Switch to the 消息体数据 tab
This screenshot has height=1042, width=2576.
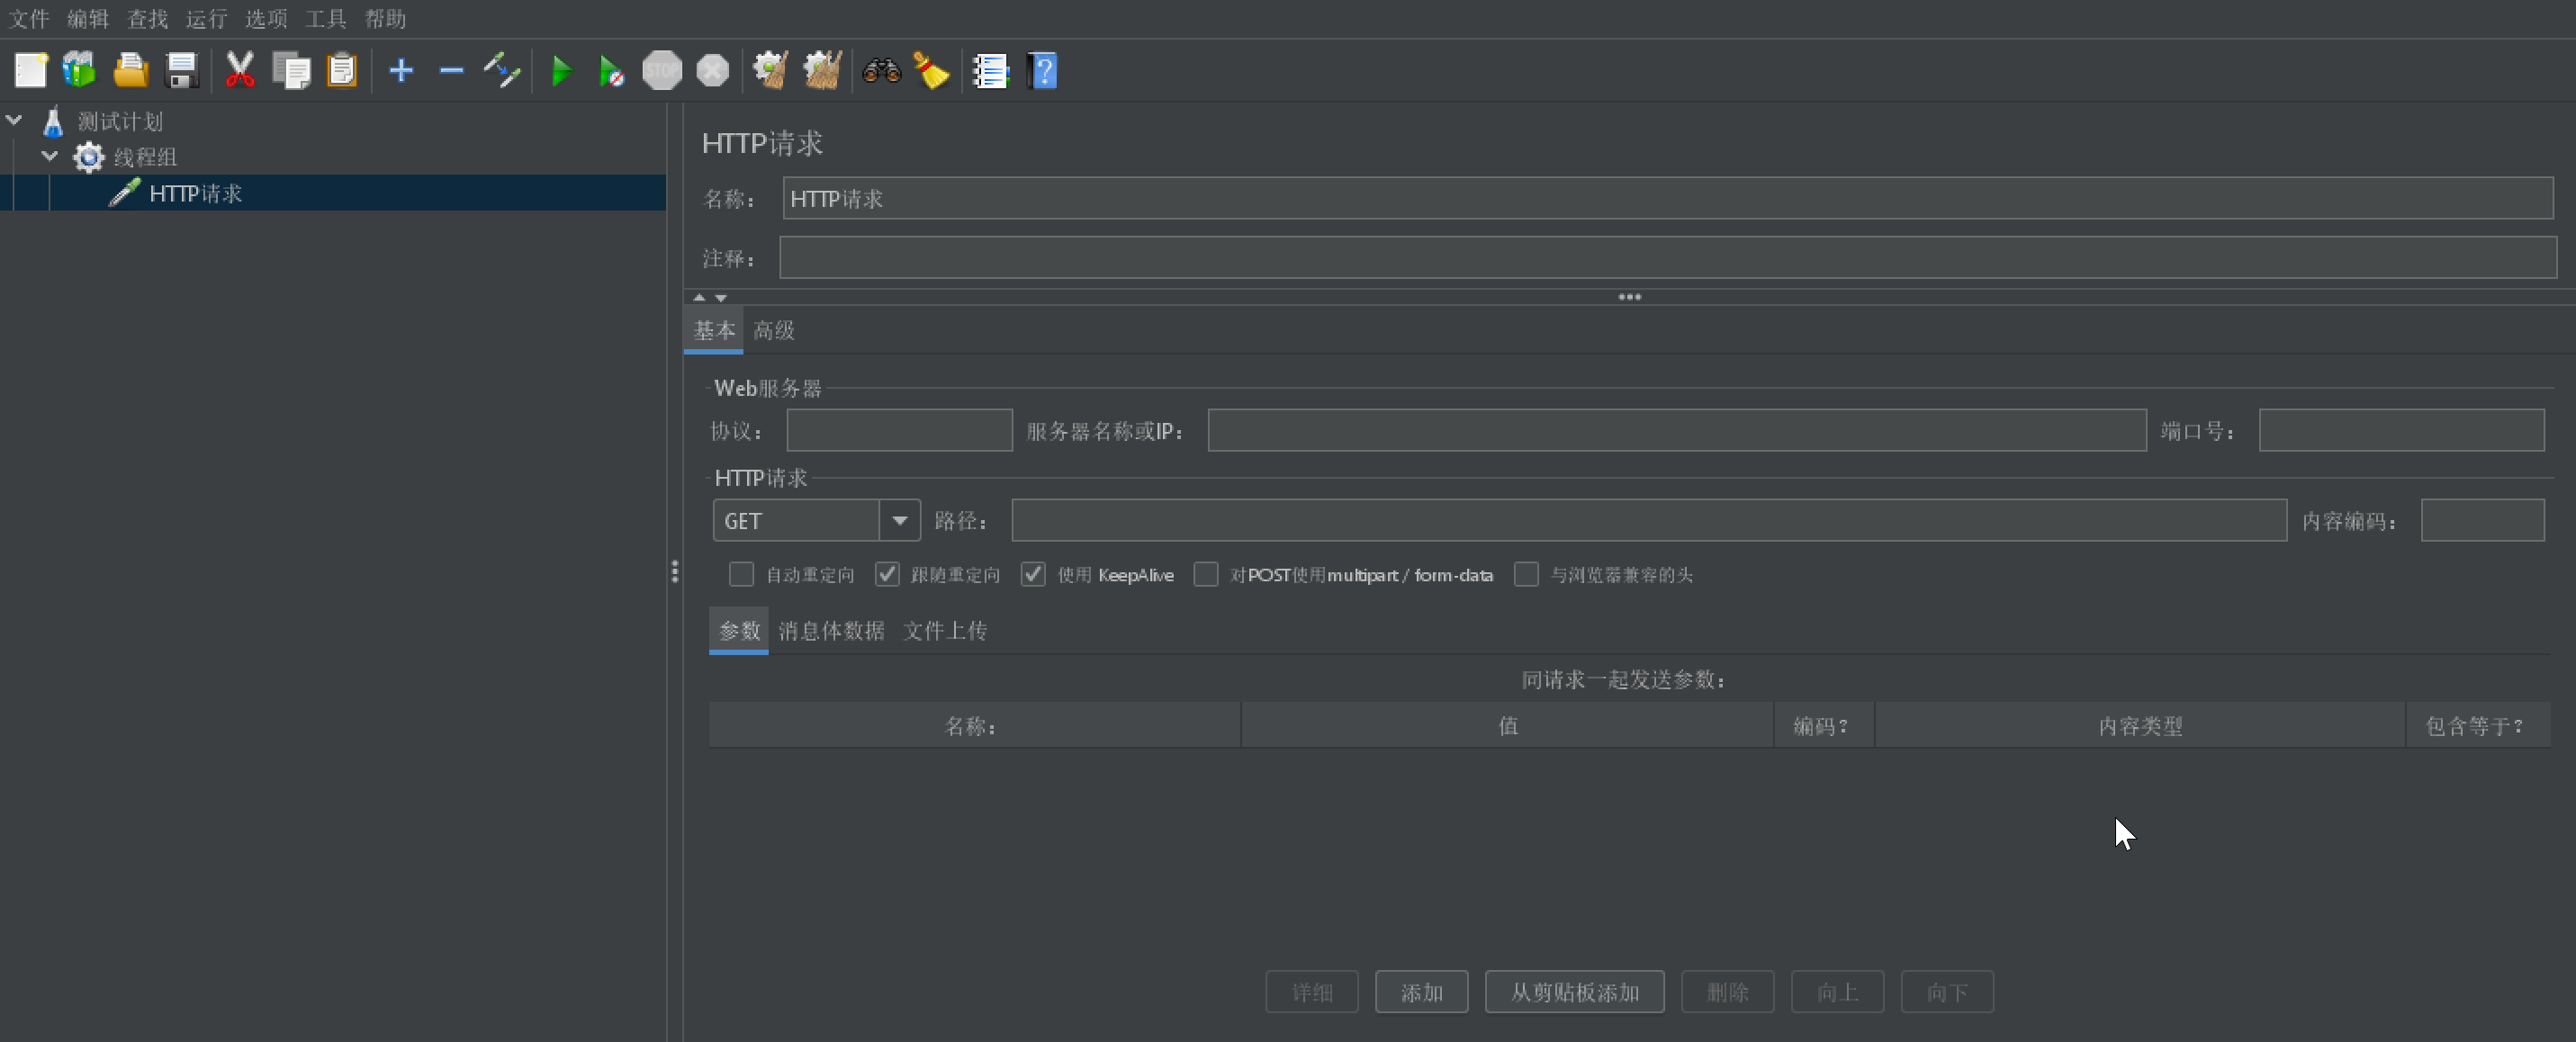(x=831, y=630)
